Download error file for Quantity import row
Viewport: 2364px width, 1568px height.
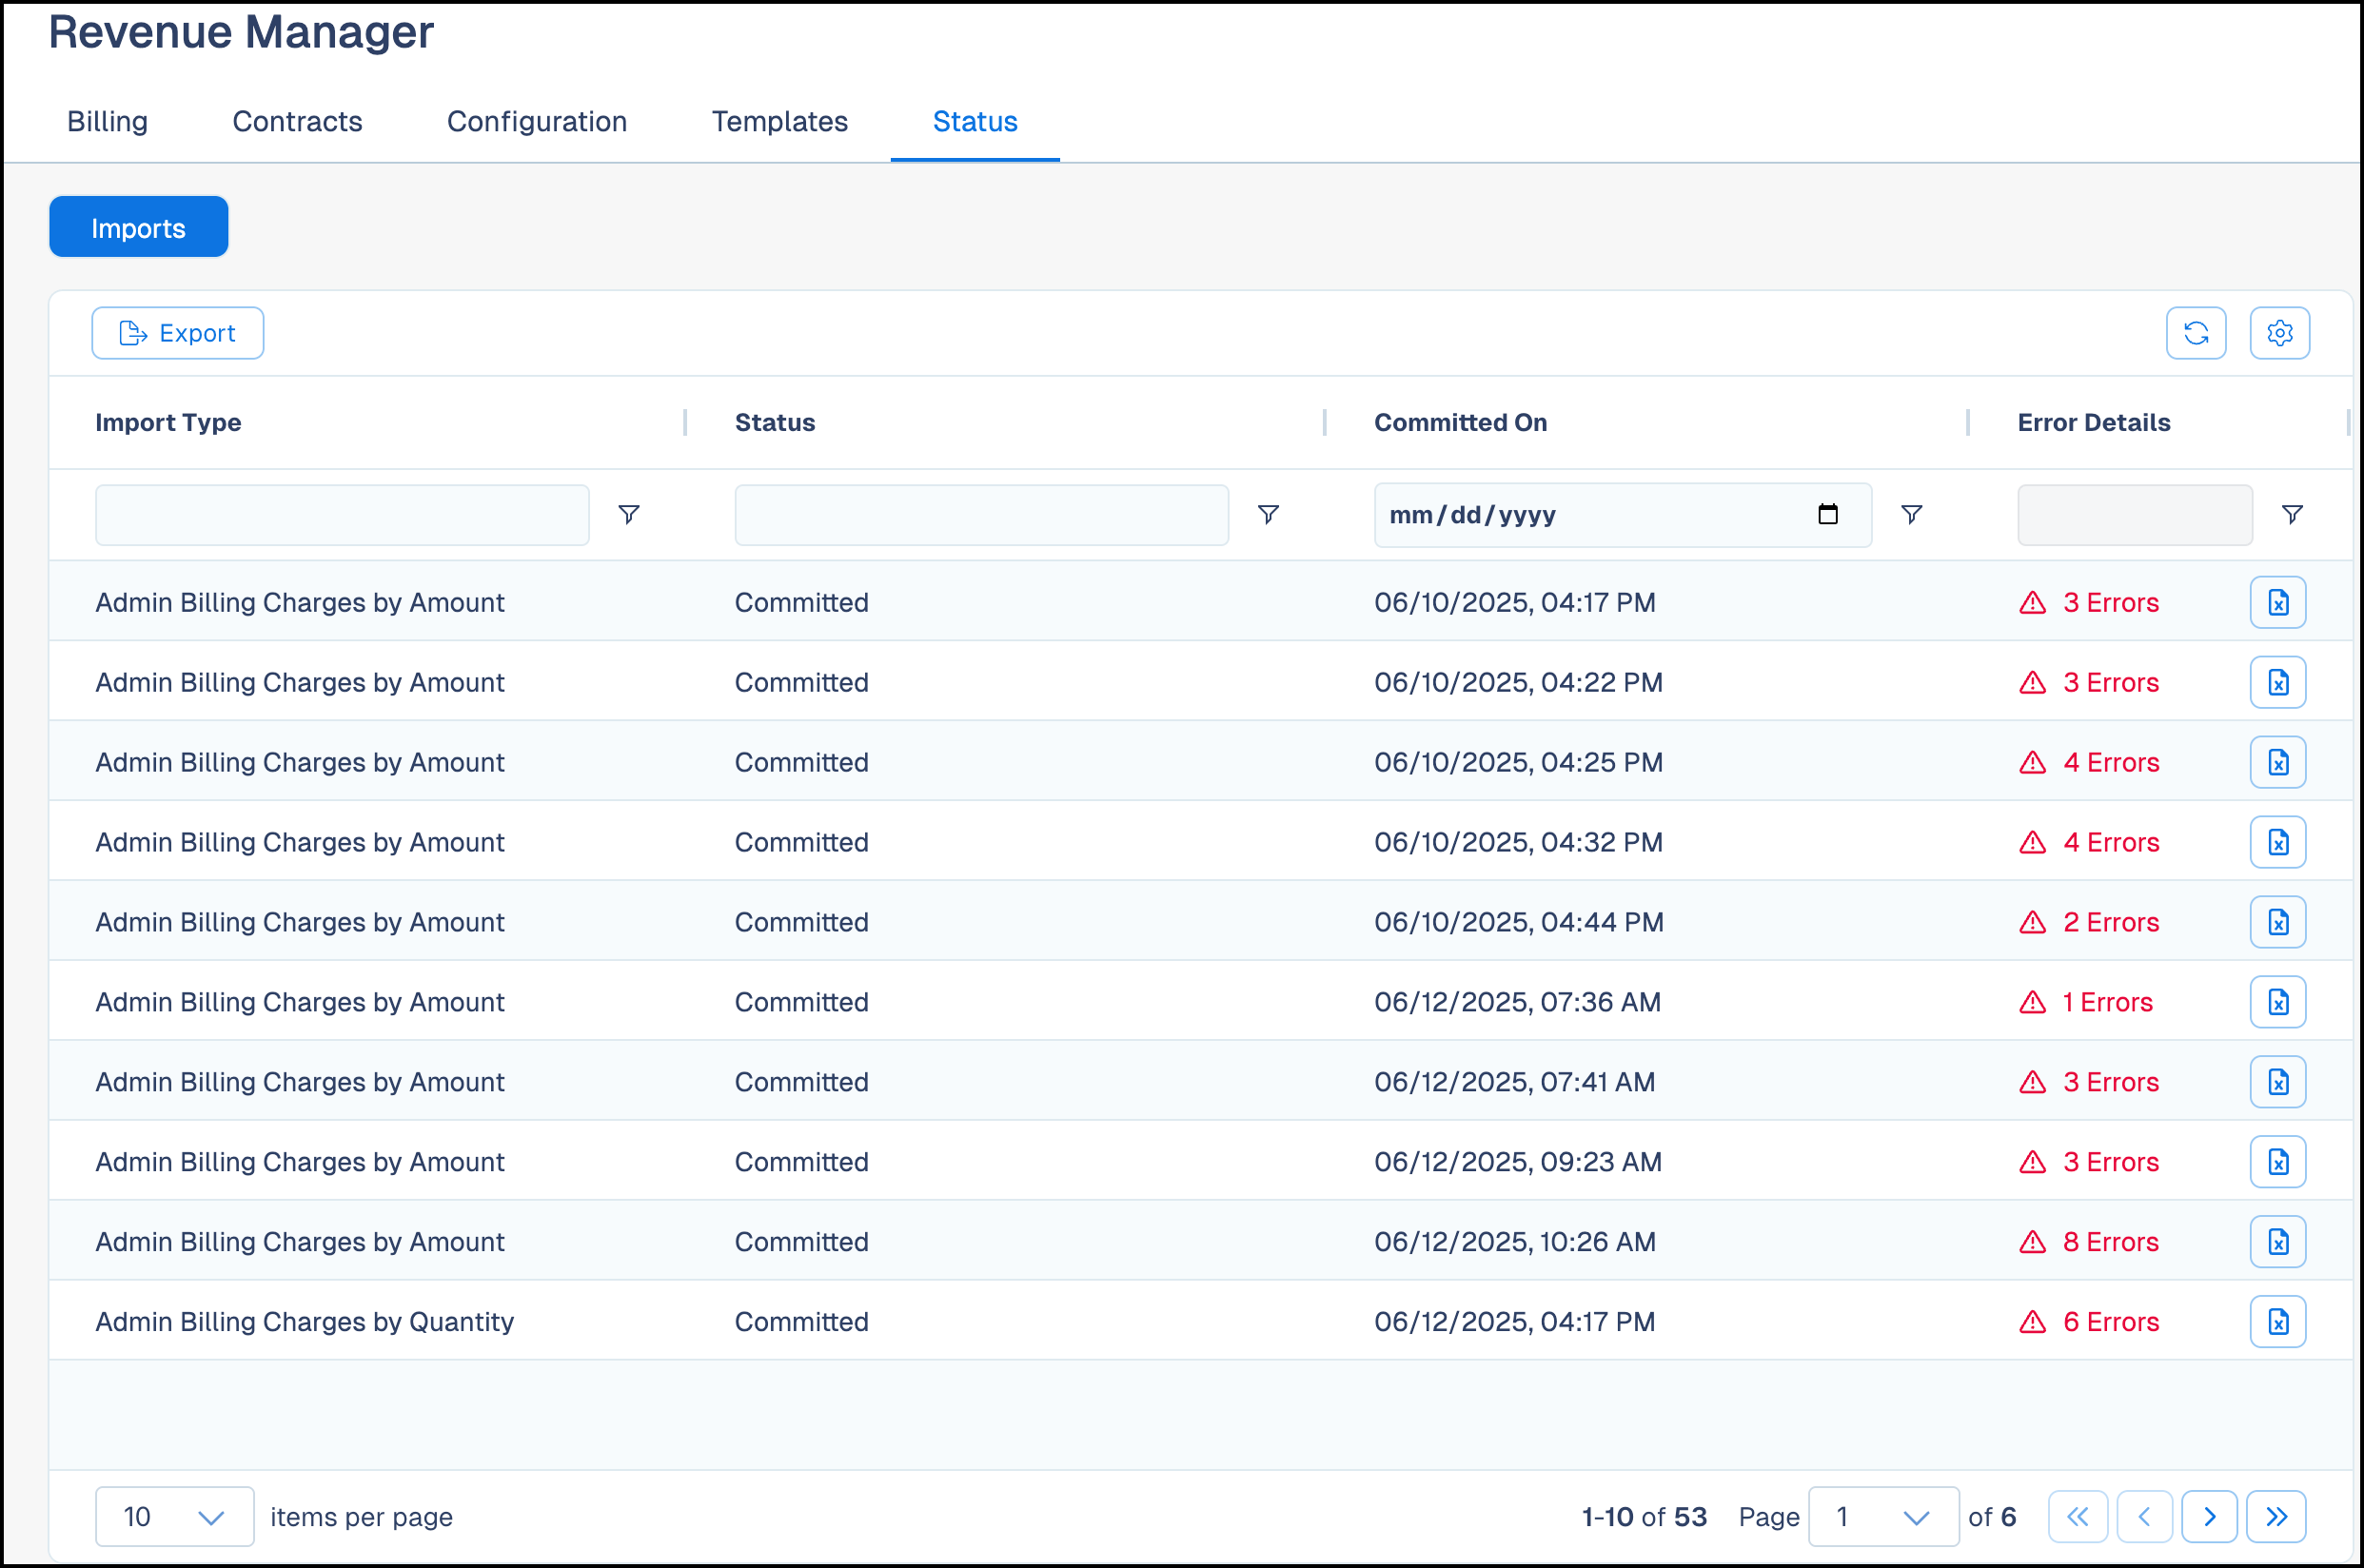(2278, 1322)
